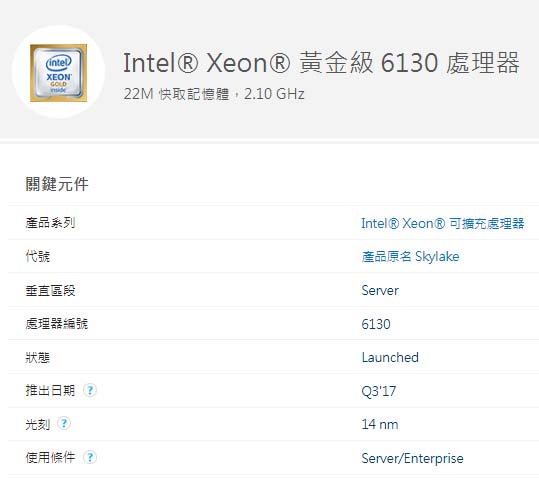Click the Server/Enterprise use condition value
This screenshot has height=483, width=539.
412,458
